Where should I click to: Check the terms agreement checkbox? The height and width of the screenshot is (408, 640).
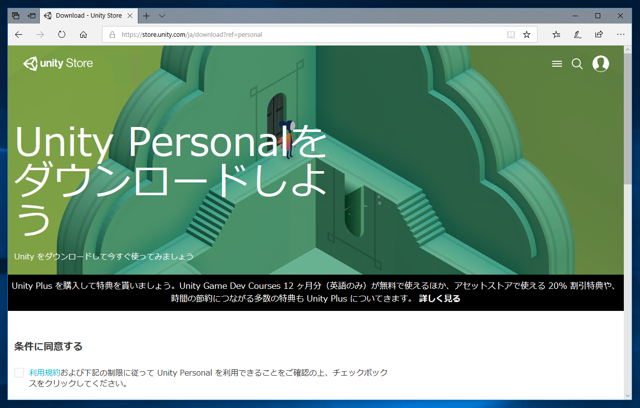point(19,373)
